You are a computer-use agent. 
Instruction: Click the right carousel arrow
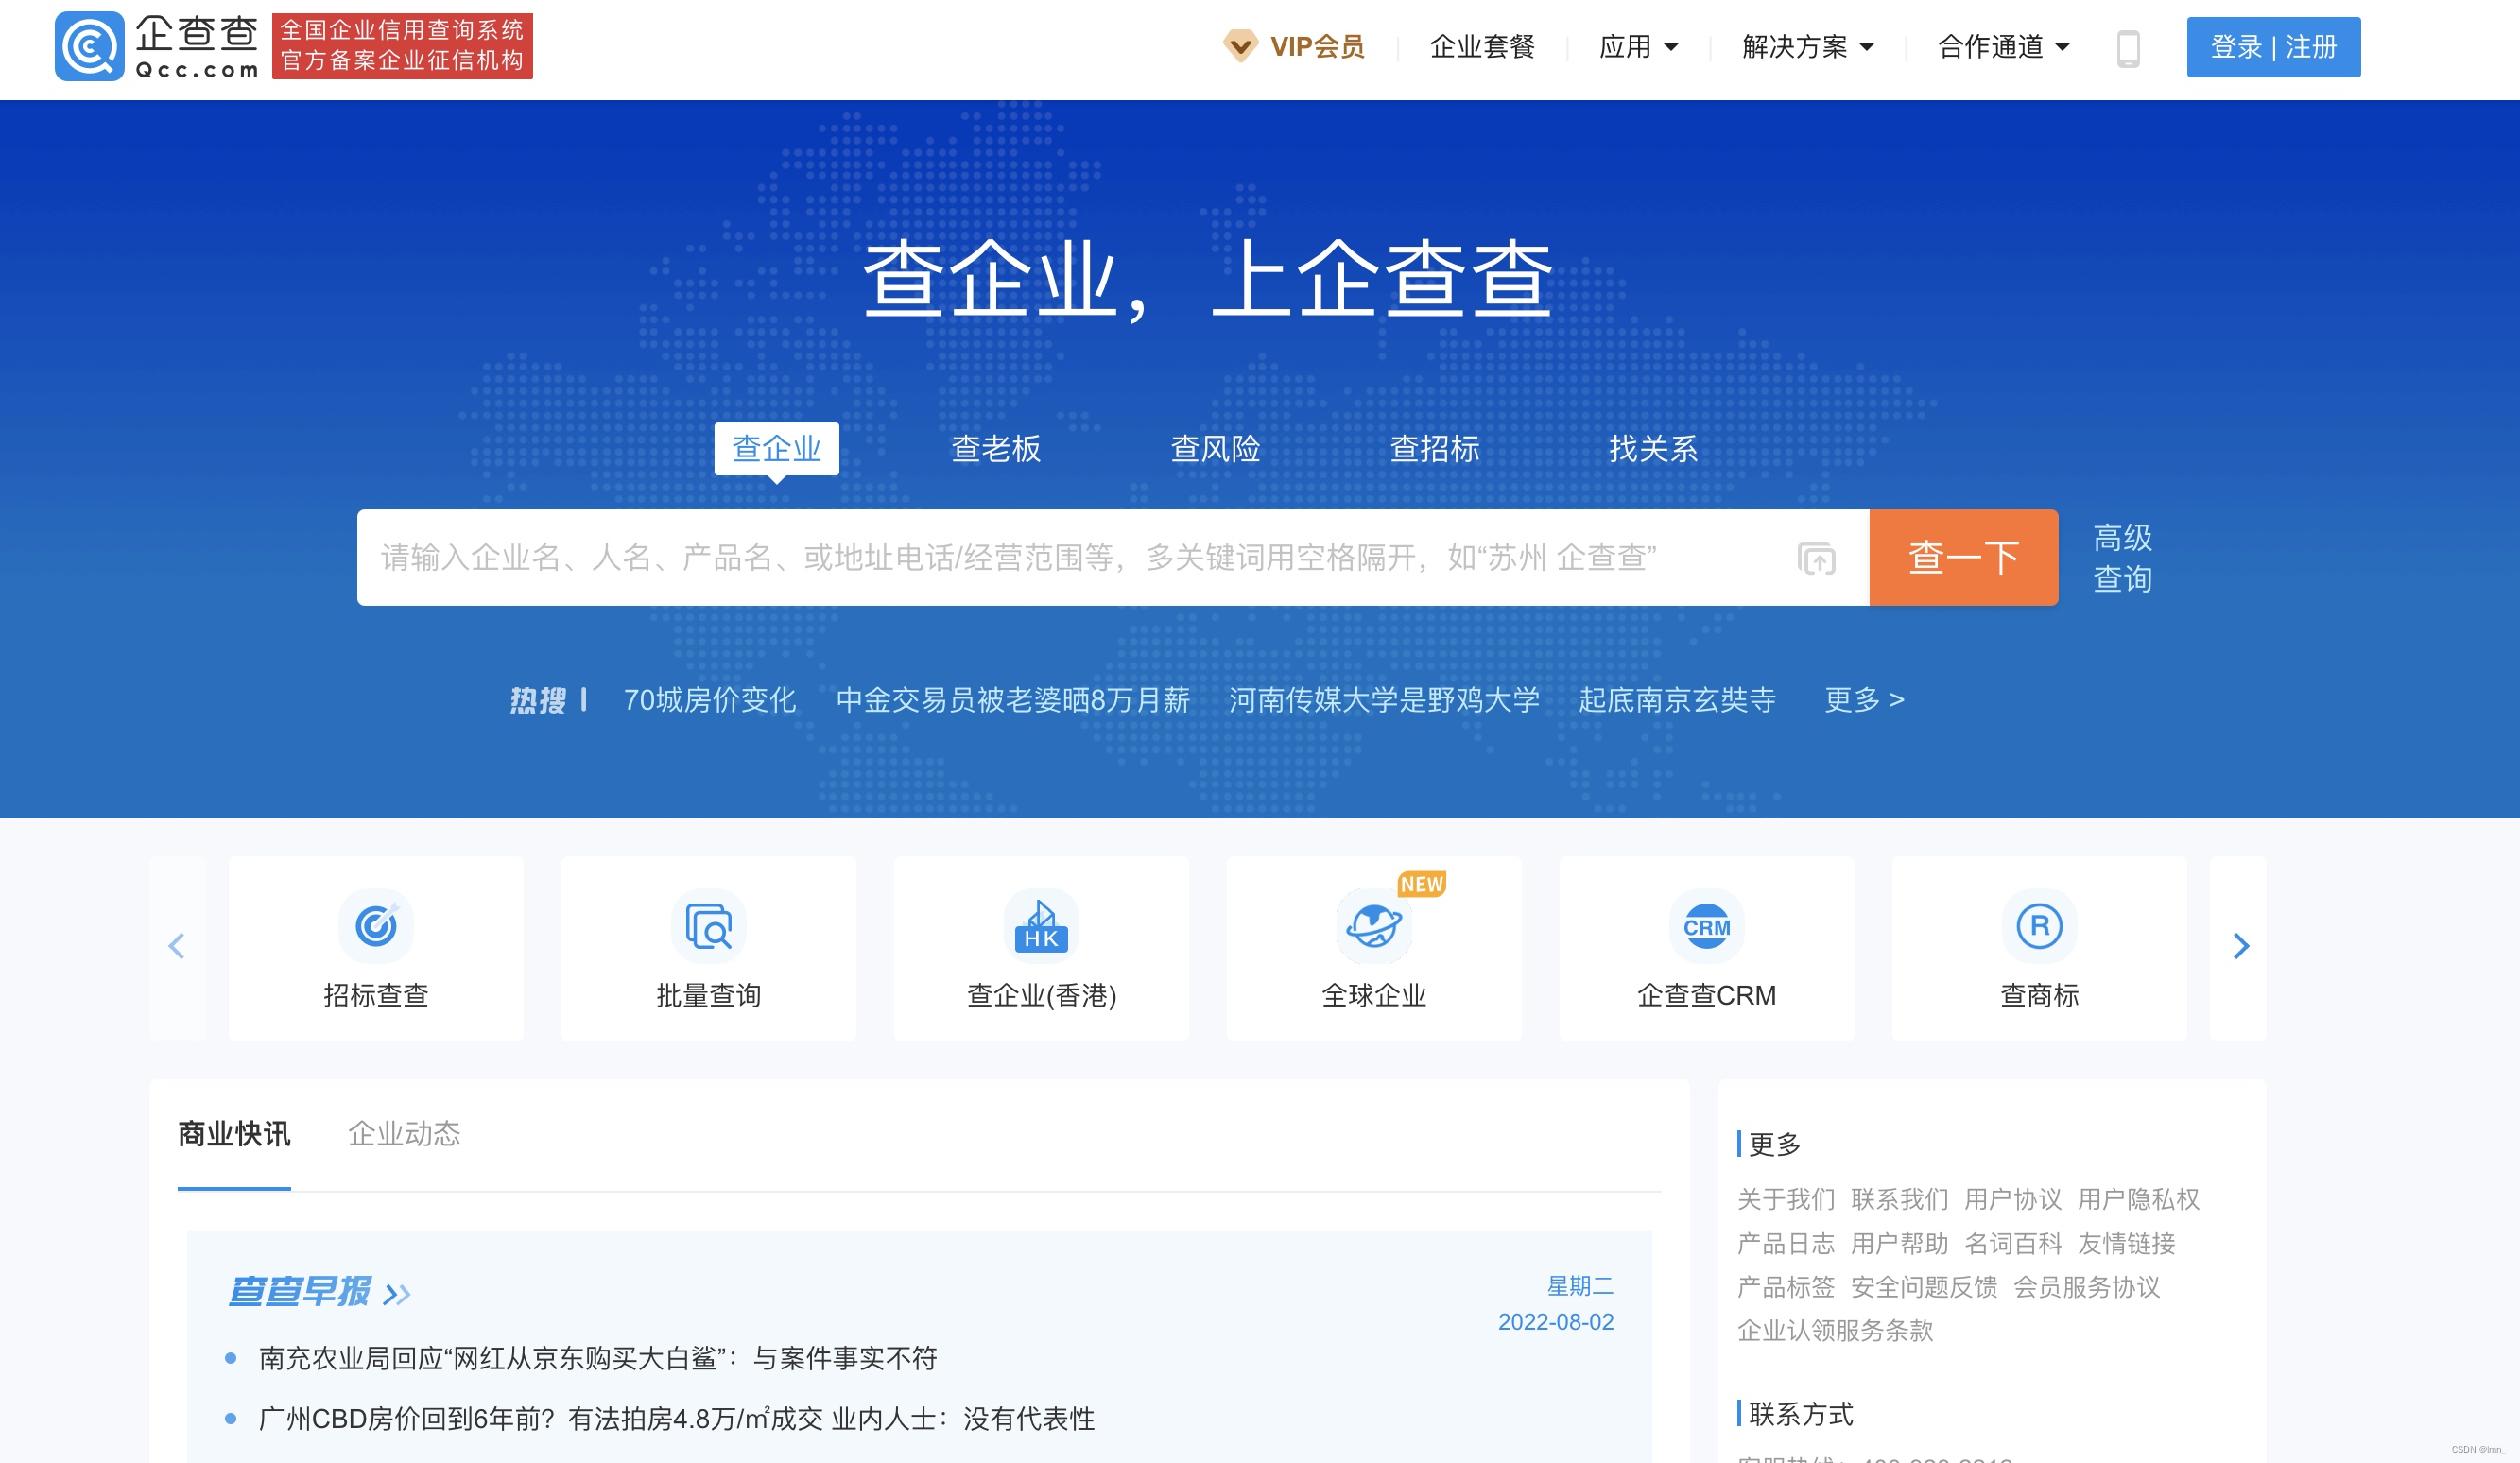[2243, 946]
